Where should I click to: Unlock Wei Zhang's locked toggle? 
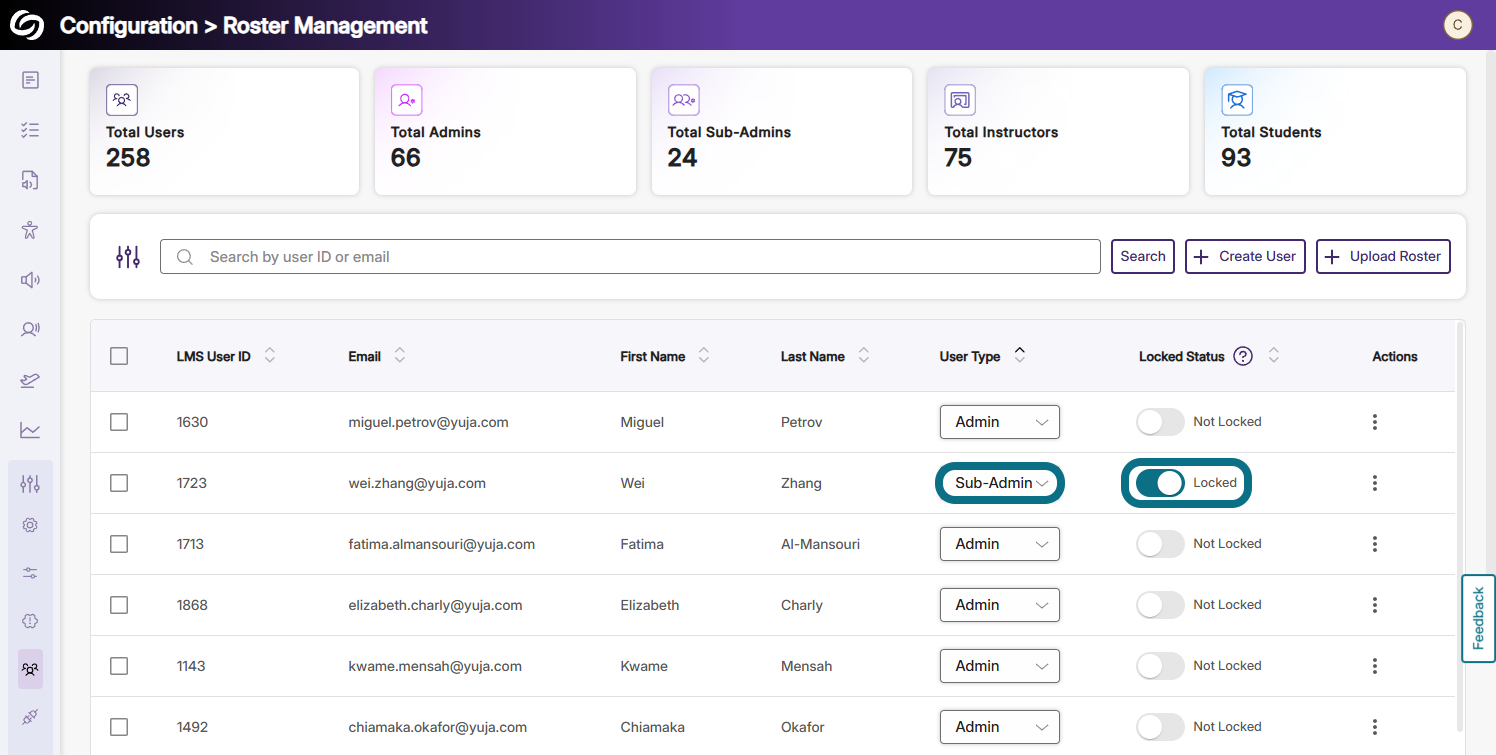pyautogui.click(x=1160, y=483)
